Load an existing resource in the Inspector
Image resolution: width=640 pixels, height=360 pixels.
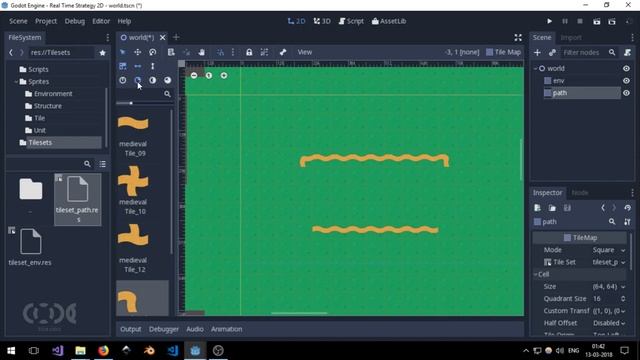pos(552,208)
